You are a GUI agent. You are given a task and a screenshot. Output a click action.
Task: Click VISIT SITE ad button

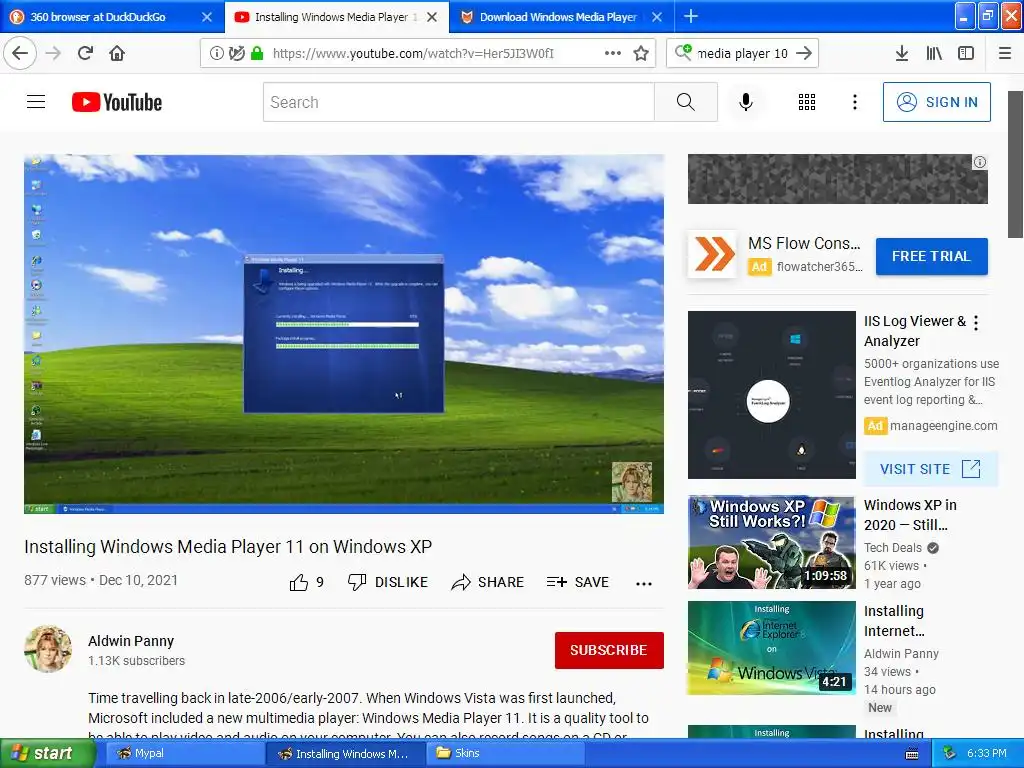click(x=931, y=469)
